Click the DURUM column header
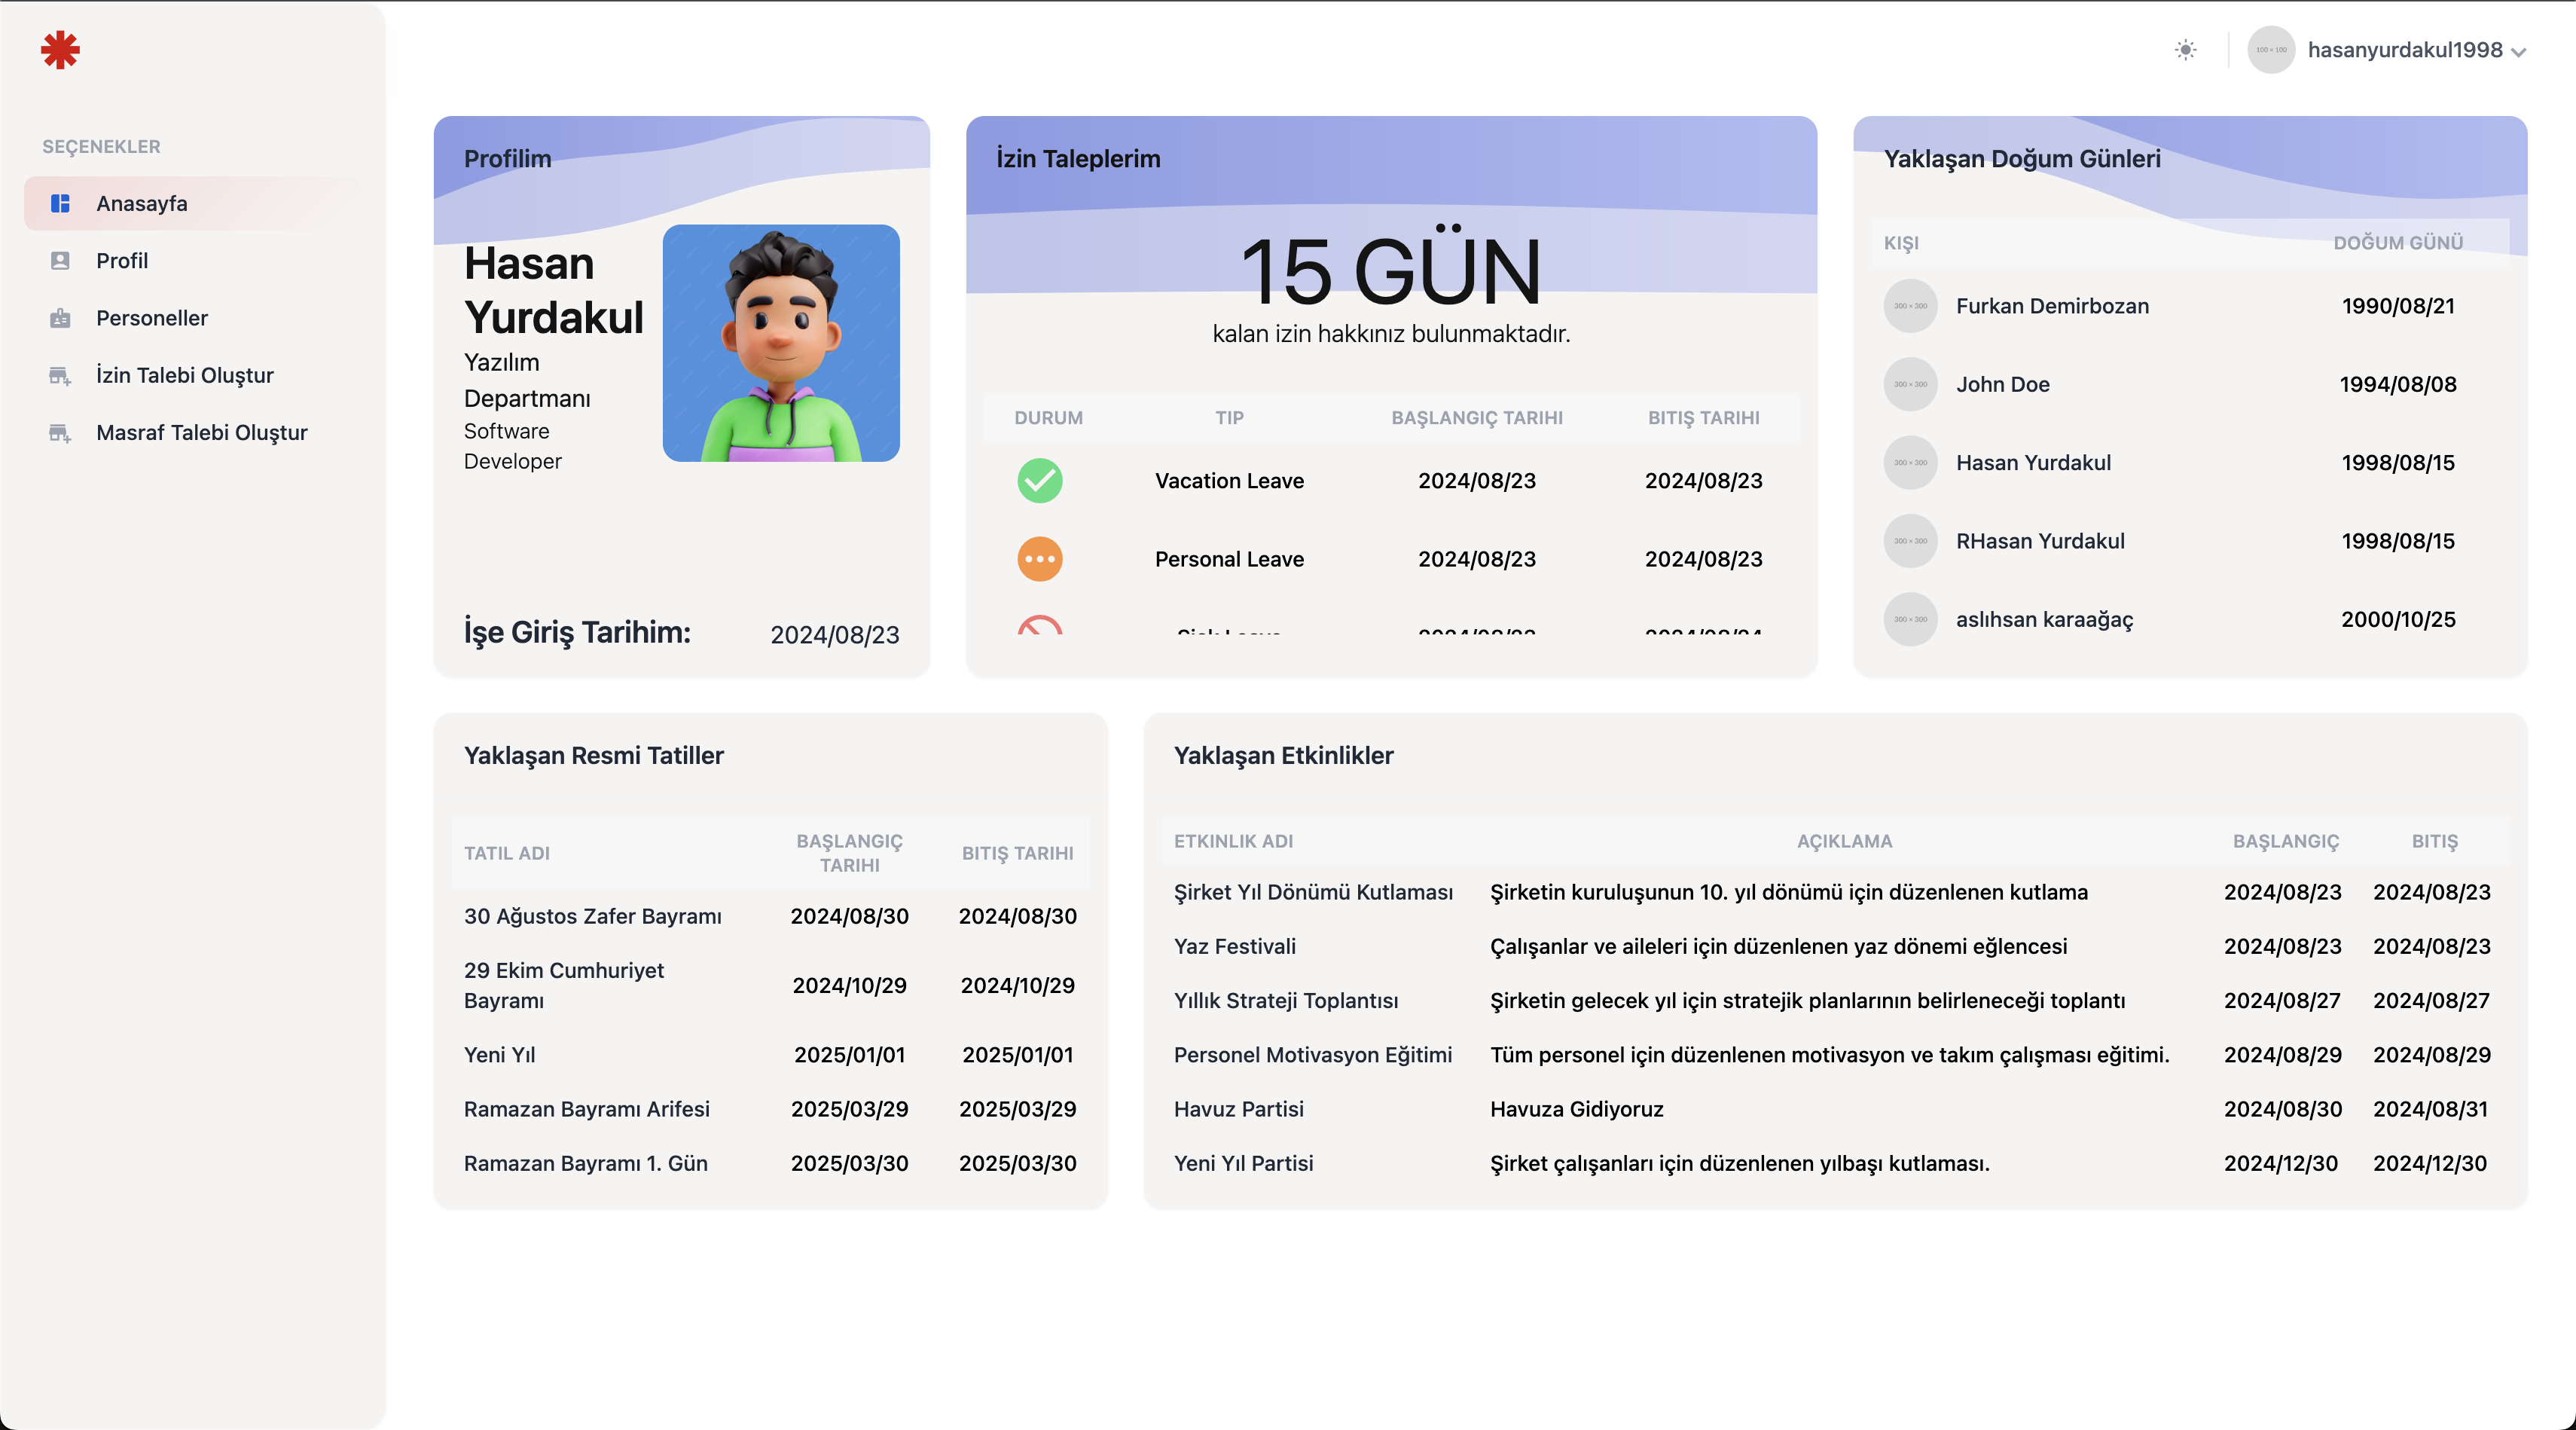 (x=1048, y=418)
